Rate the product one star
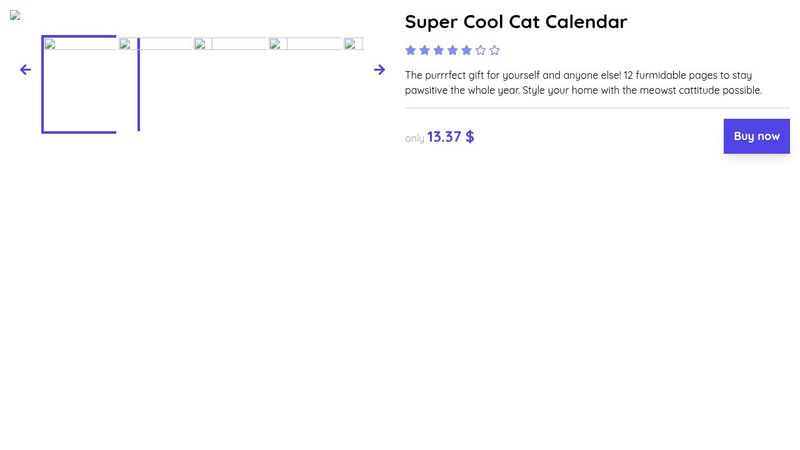The height and width of the screenshot is (450, 800). point(410,50)
